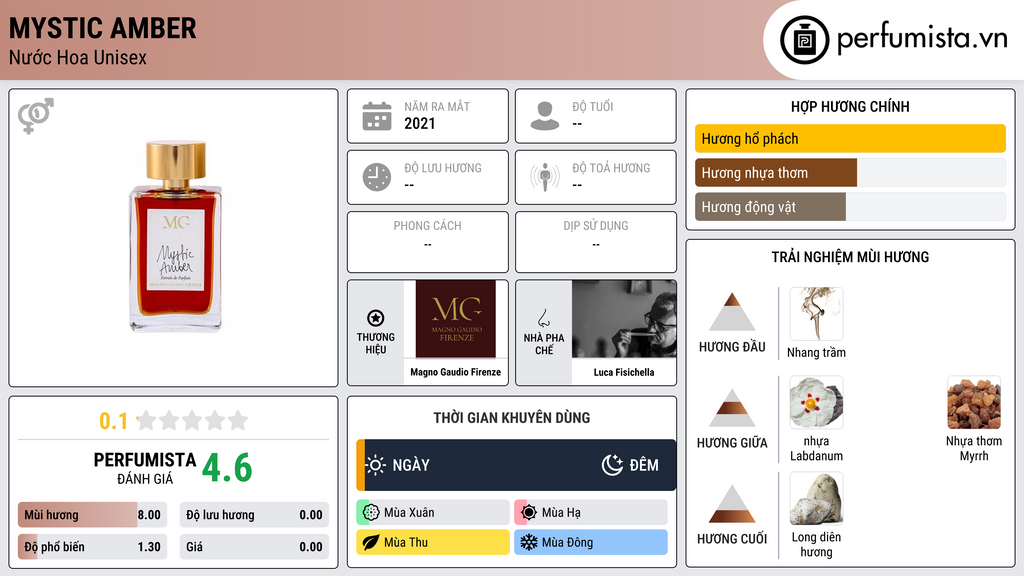Click the leaf icon for Mùa Thu
Viewport: 1024px width, 576px height.
click(x=371, y=542)
